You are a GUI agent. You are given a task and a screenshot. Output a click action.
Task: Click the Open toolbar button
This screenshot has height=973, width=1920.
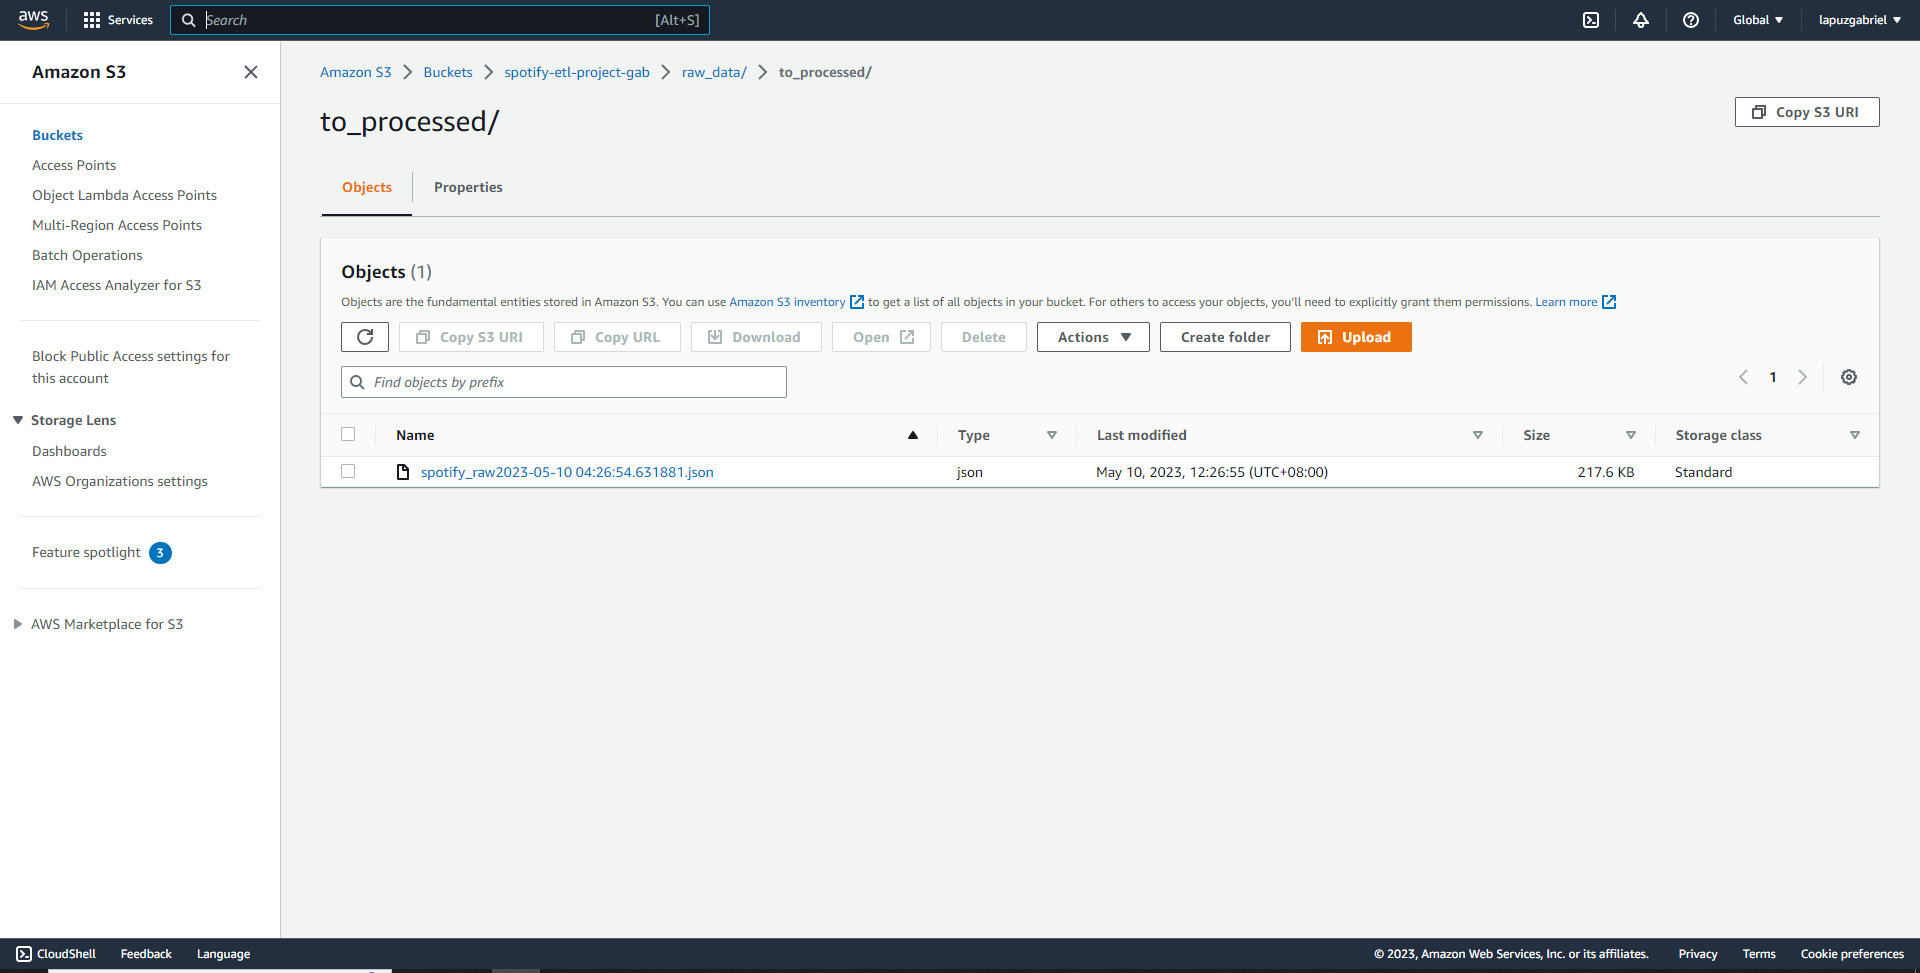(881, 337)
